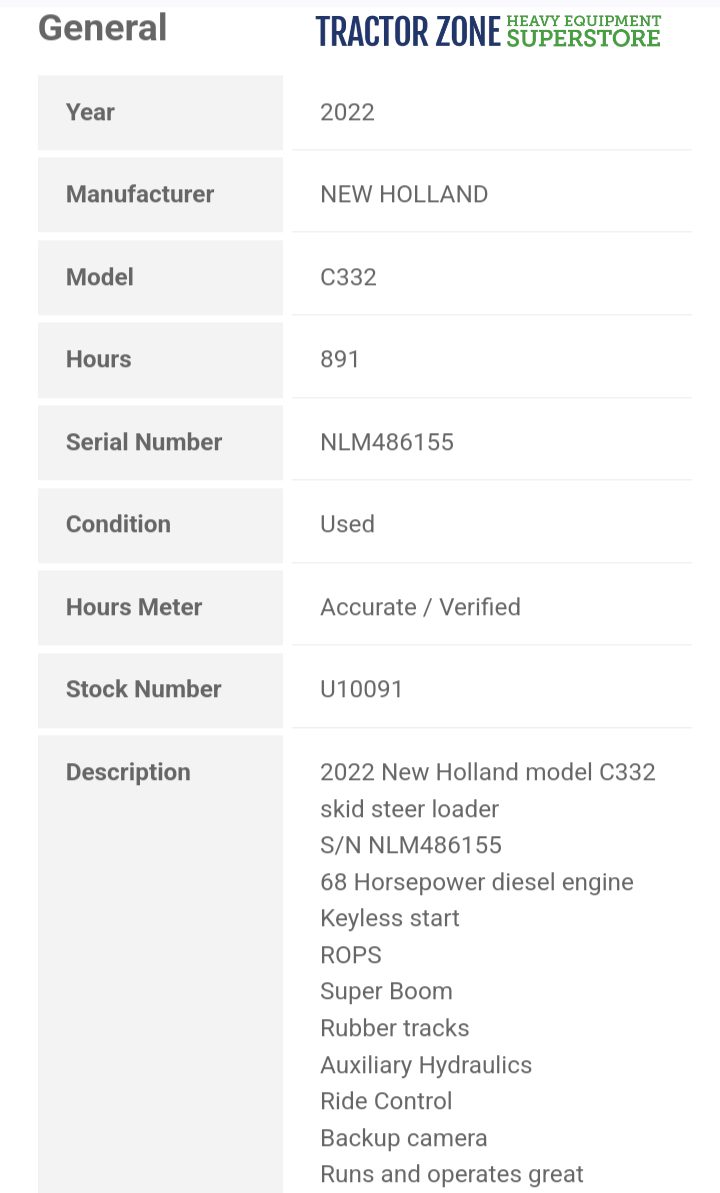This screenshot has width=720, height=1193.
Task: Select serial number value in Serial Number row
Action: pos(387,442)
